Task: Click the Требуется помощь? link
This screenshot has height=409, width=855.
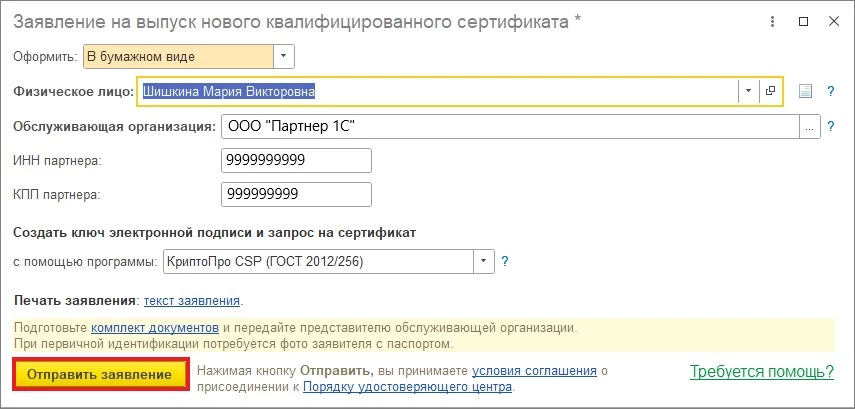Action: tap(761, 372)
